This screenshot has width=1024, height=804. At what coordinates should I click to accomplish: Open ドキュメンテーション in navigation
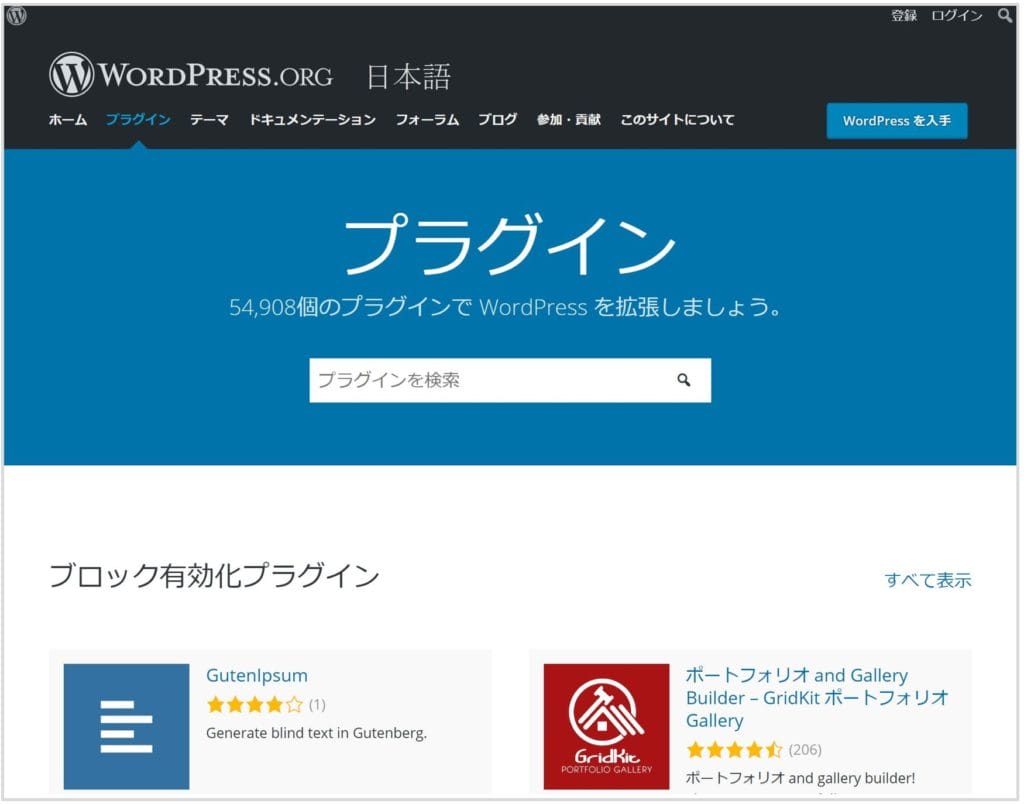[x=312, y=120]
